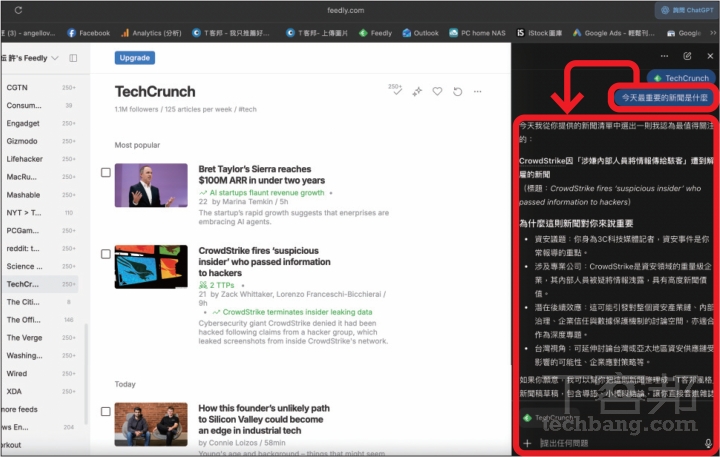Click the microphone icon in chat input

[709, 443]
